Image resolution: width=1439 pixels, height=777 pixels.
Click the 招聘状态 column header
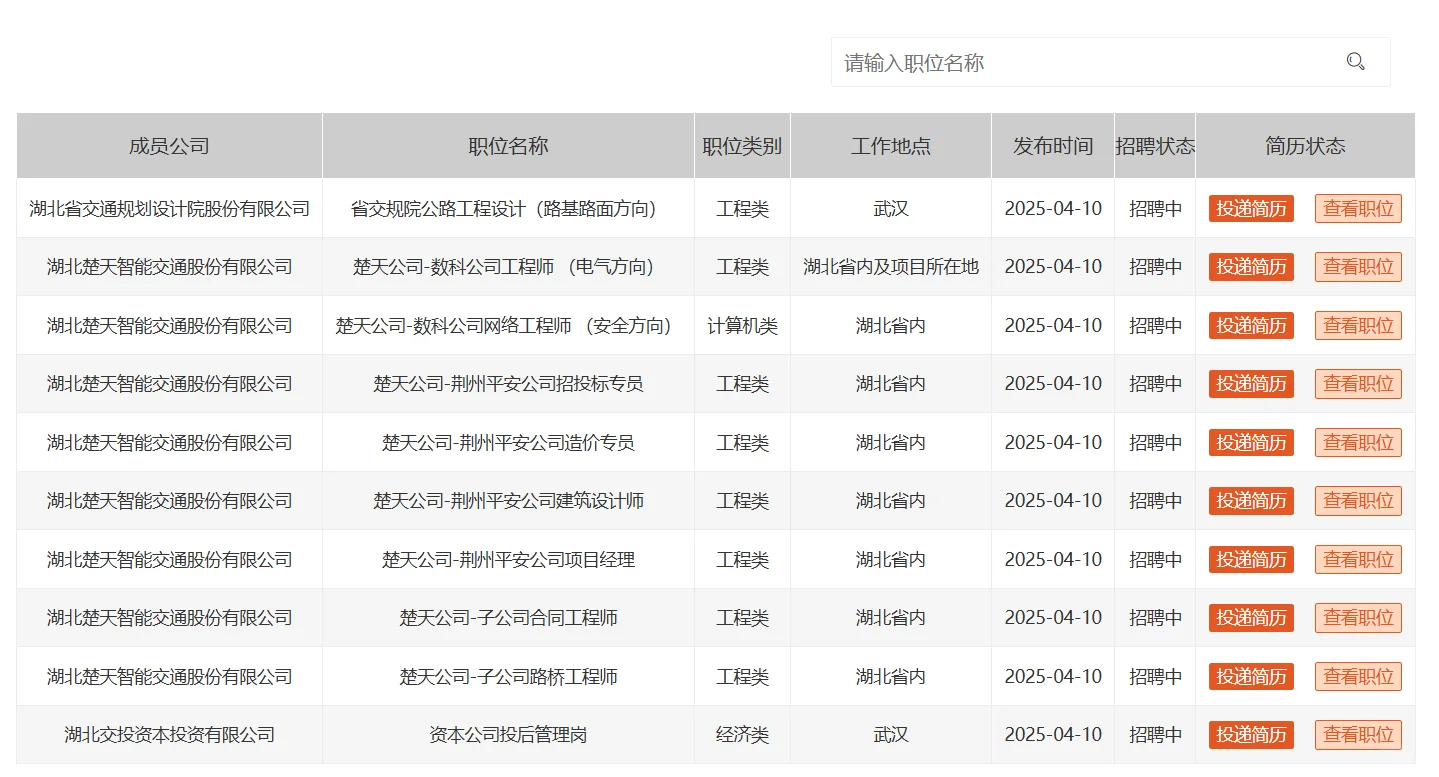(x=1155, y=146)
